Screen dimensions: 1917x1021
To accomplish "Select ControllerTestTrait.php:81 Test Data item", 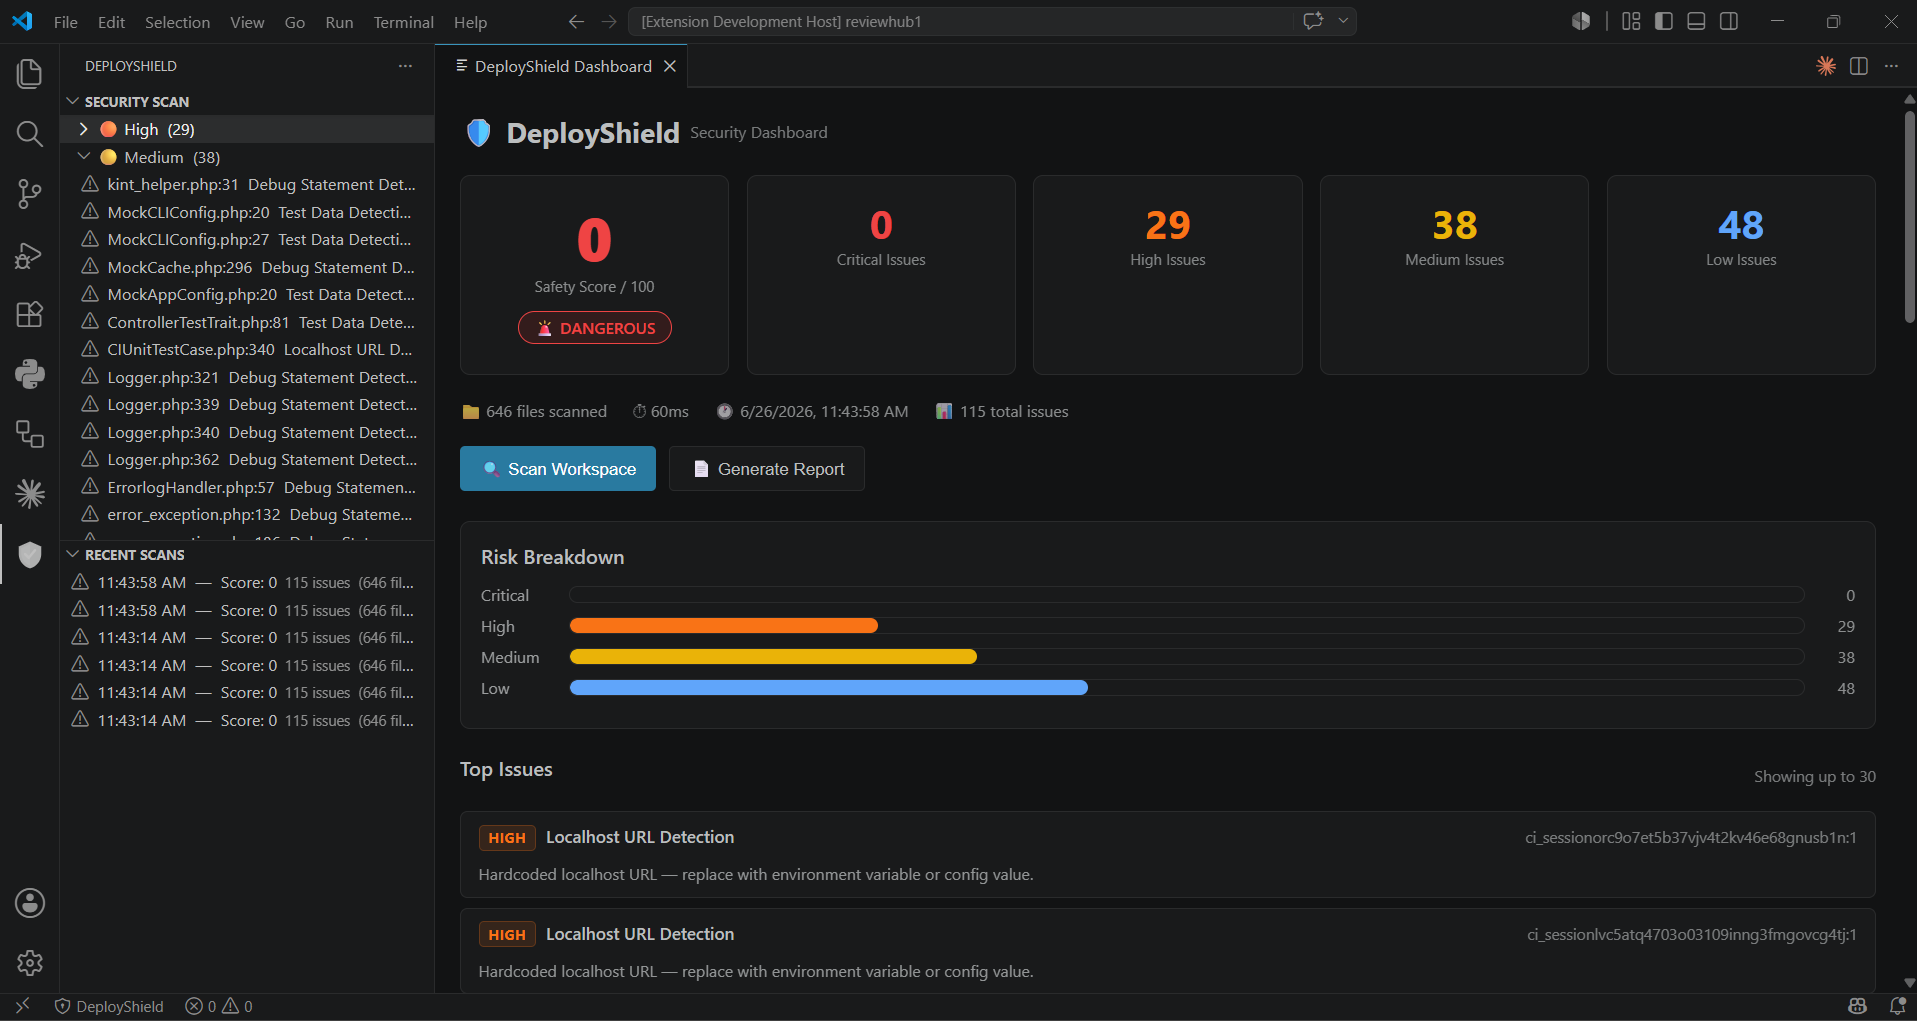I will [247, 322].
